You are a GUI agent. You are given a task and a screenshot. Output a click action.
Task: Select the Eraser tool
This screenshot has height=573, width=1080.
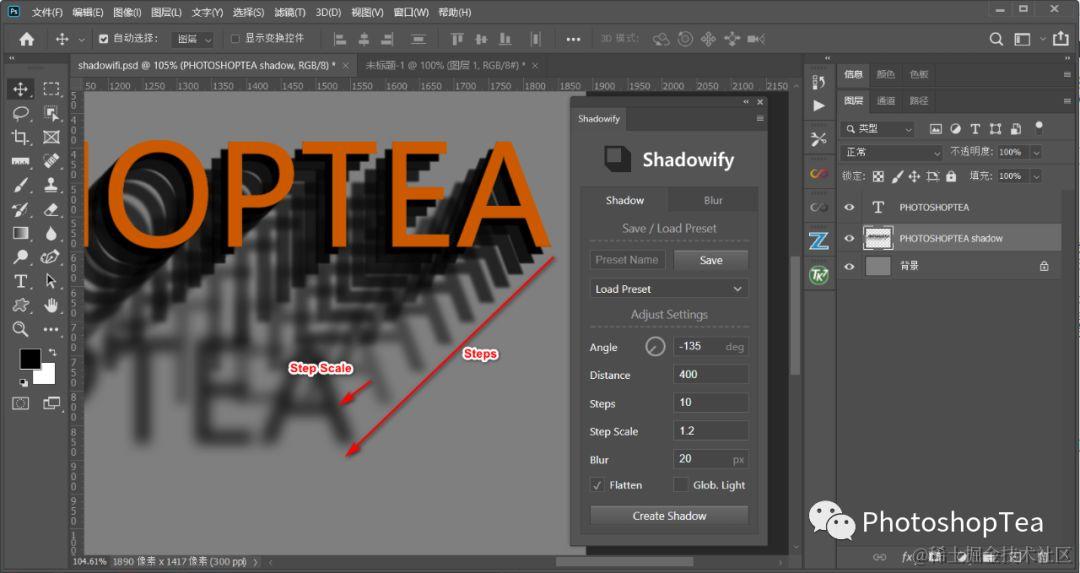coord(51,209)
